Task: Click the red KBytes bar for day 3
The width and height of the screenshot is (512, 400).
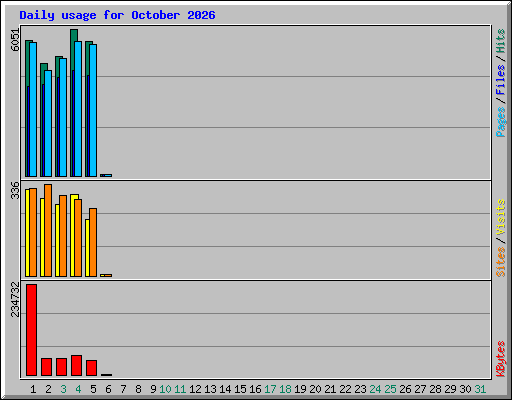Action: tap(62, 367)
